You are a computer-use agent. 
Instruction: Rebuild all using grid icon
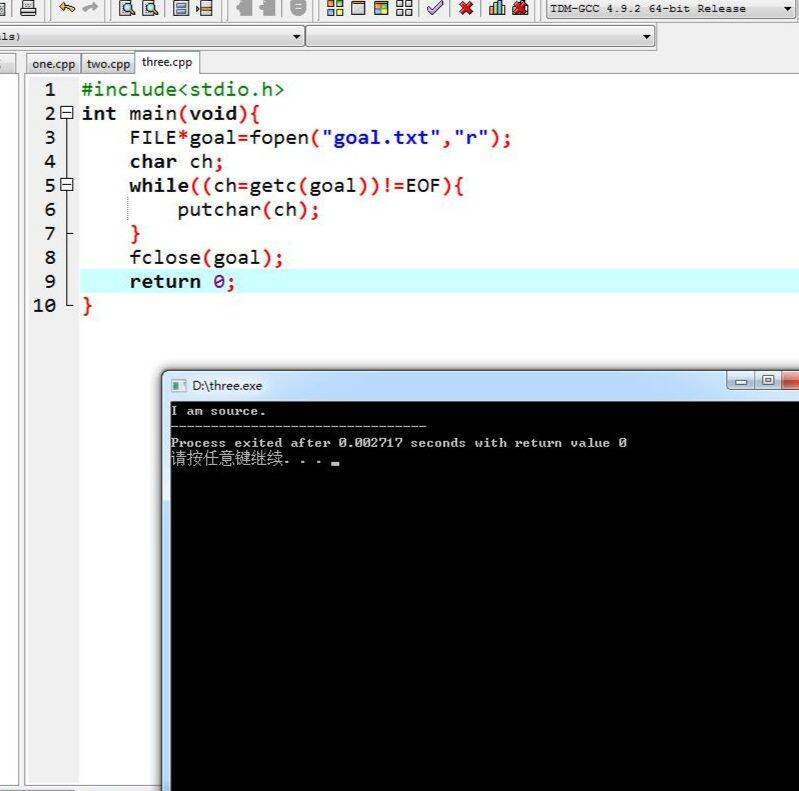(x=404, y=8)
